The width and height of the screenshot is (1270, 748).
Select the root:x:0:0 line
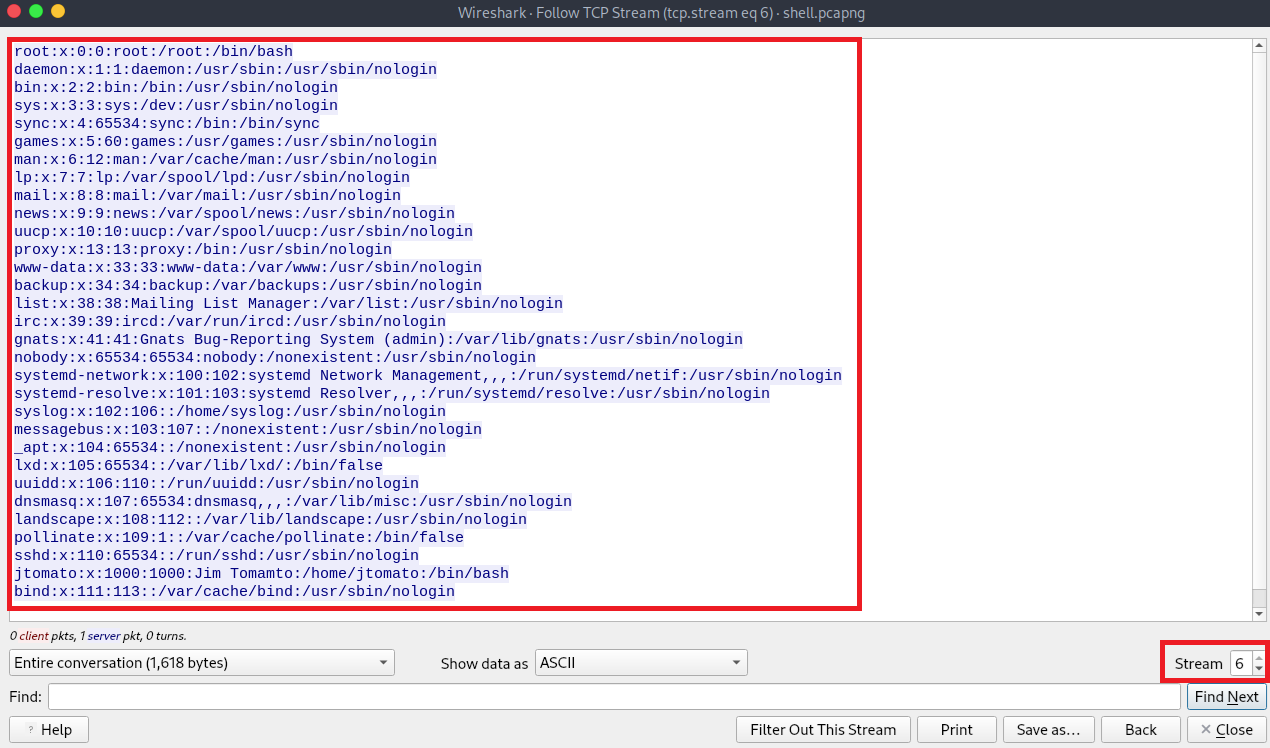pos(153,51)
